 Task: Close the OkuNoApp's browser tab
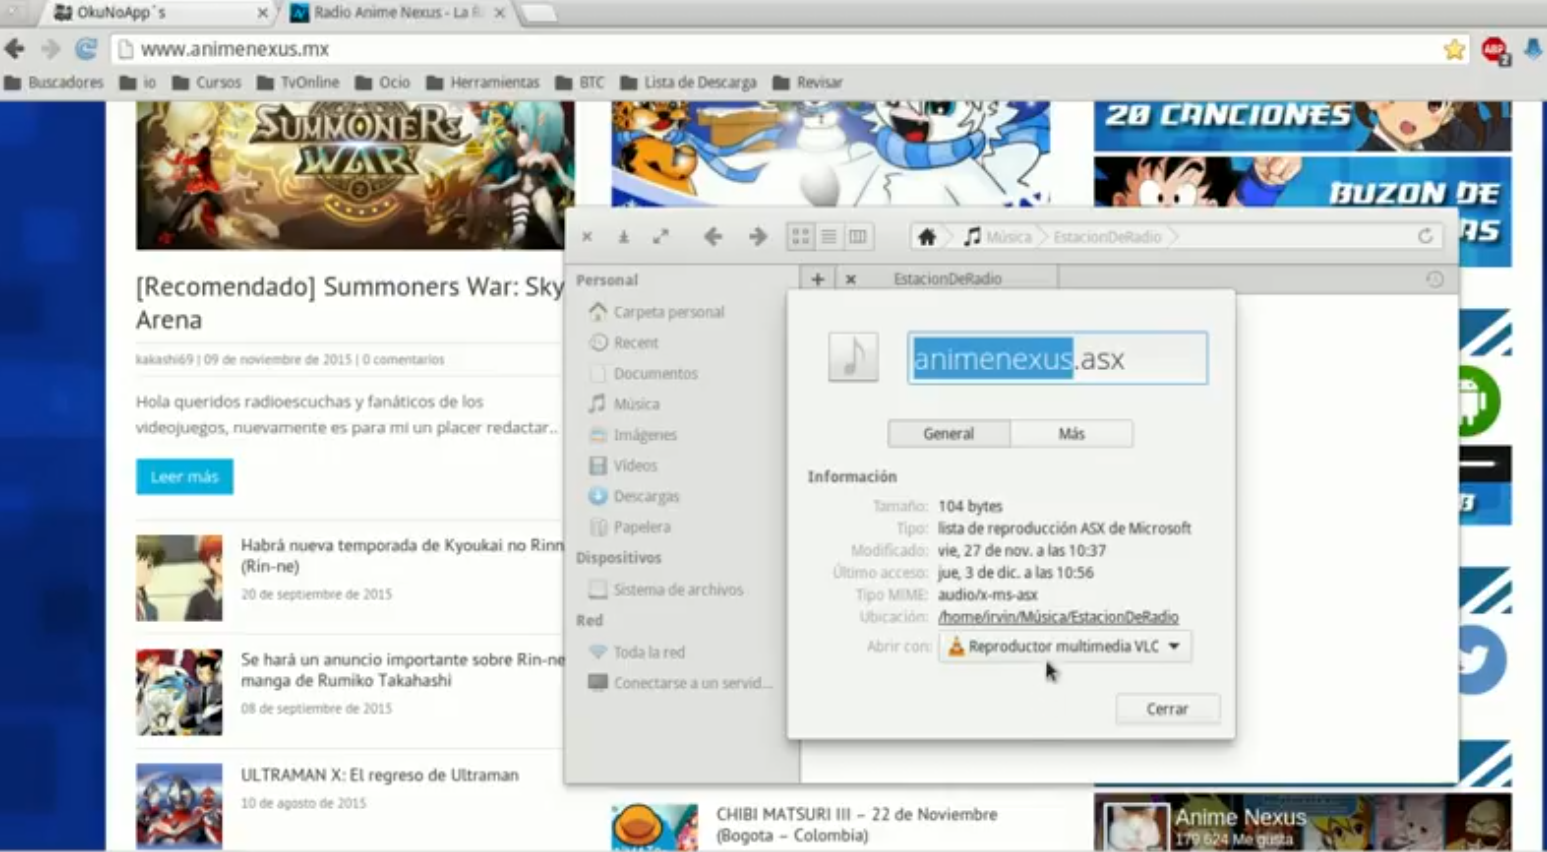(262, 13)
